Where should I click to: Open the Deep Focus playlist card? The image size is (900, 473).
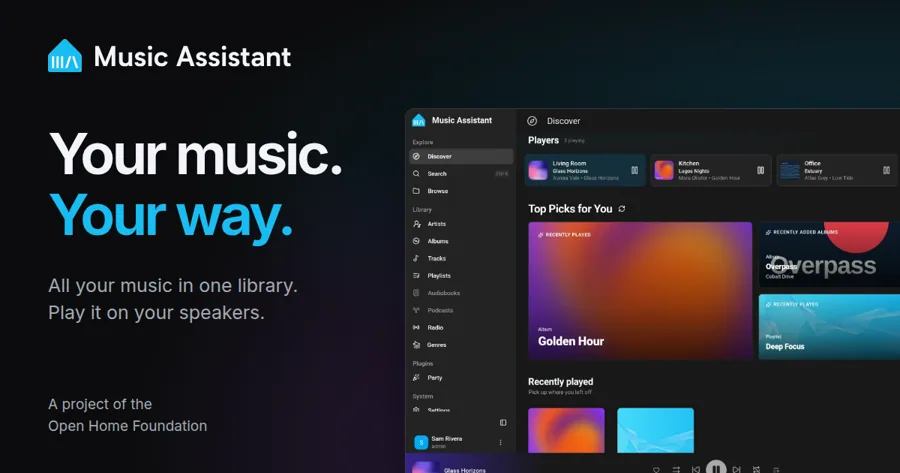[829, 327]
